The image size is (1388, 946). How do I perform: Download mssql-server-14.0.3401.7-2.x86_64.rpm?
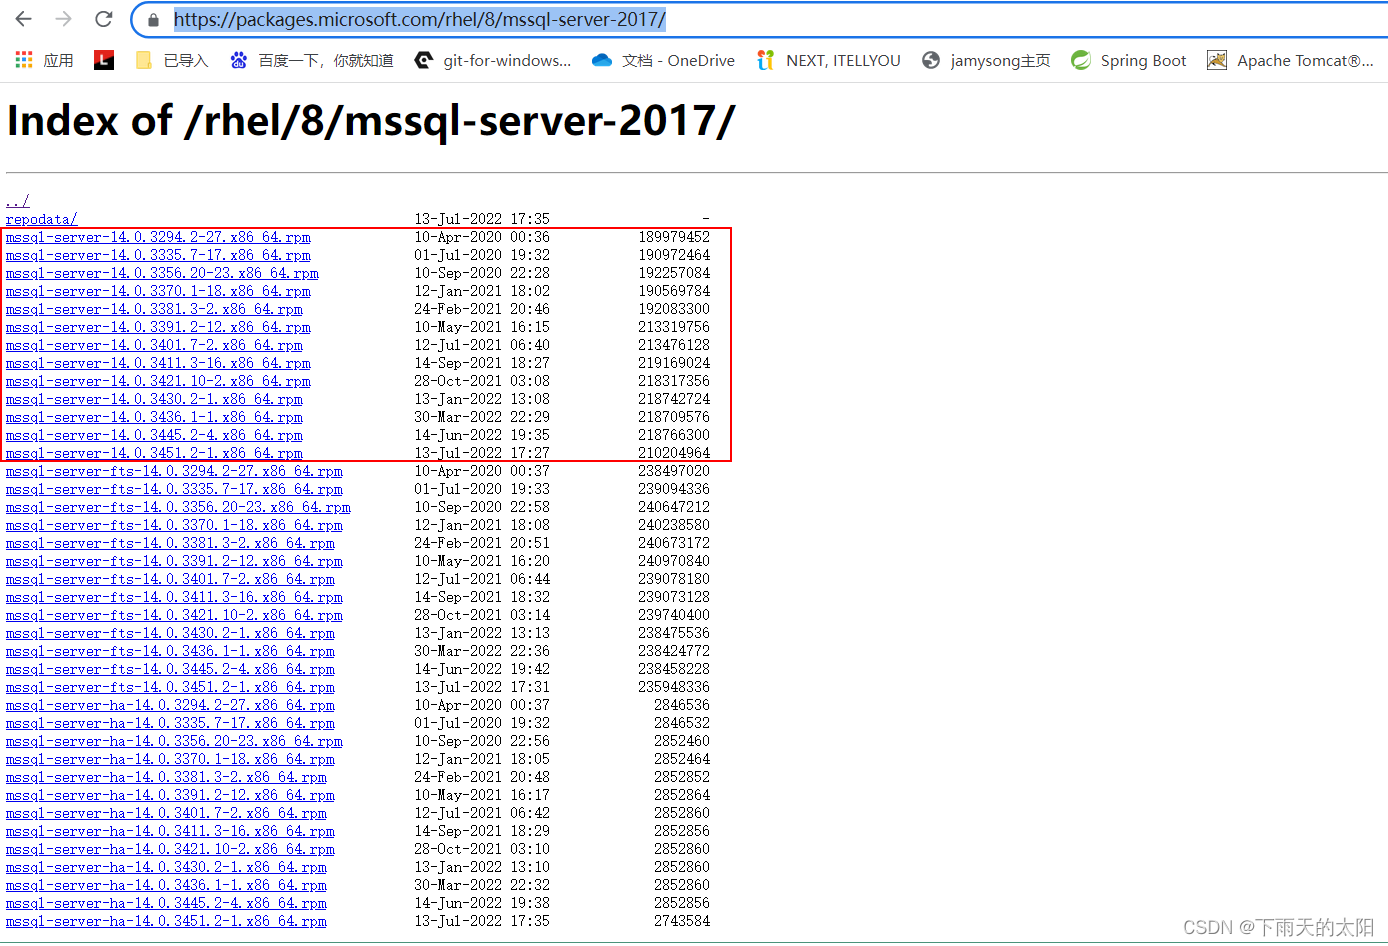[x=154, y=345]
